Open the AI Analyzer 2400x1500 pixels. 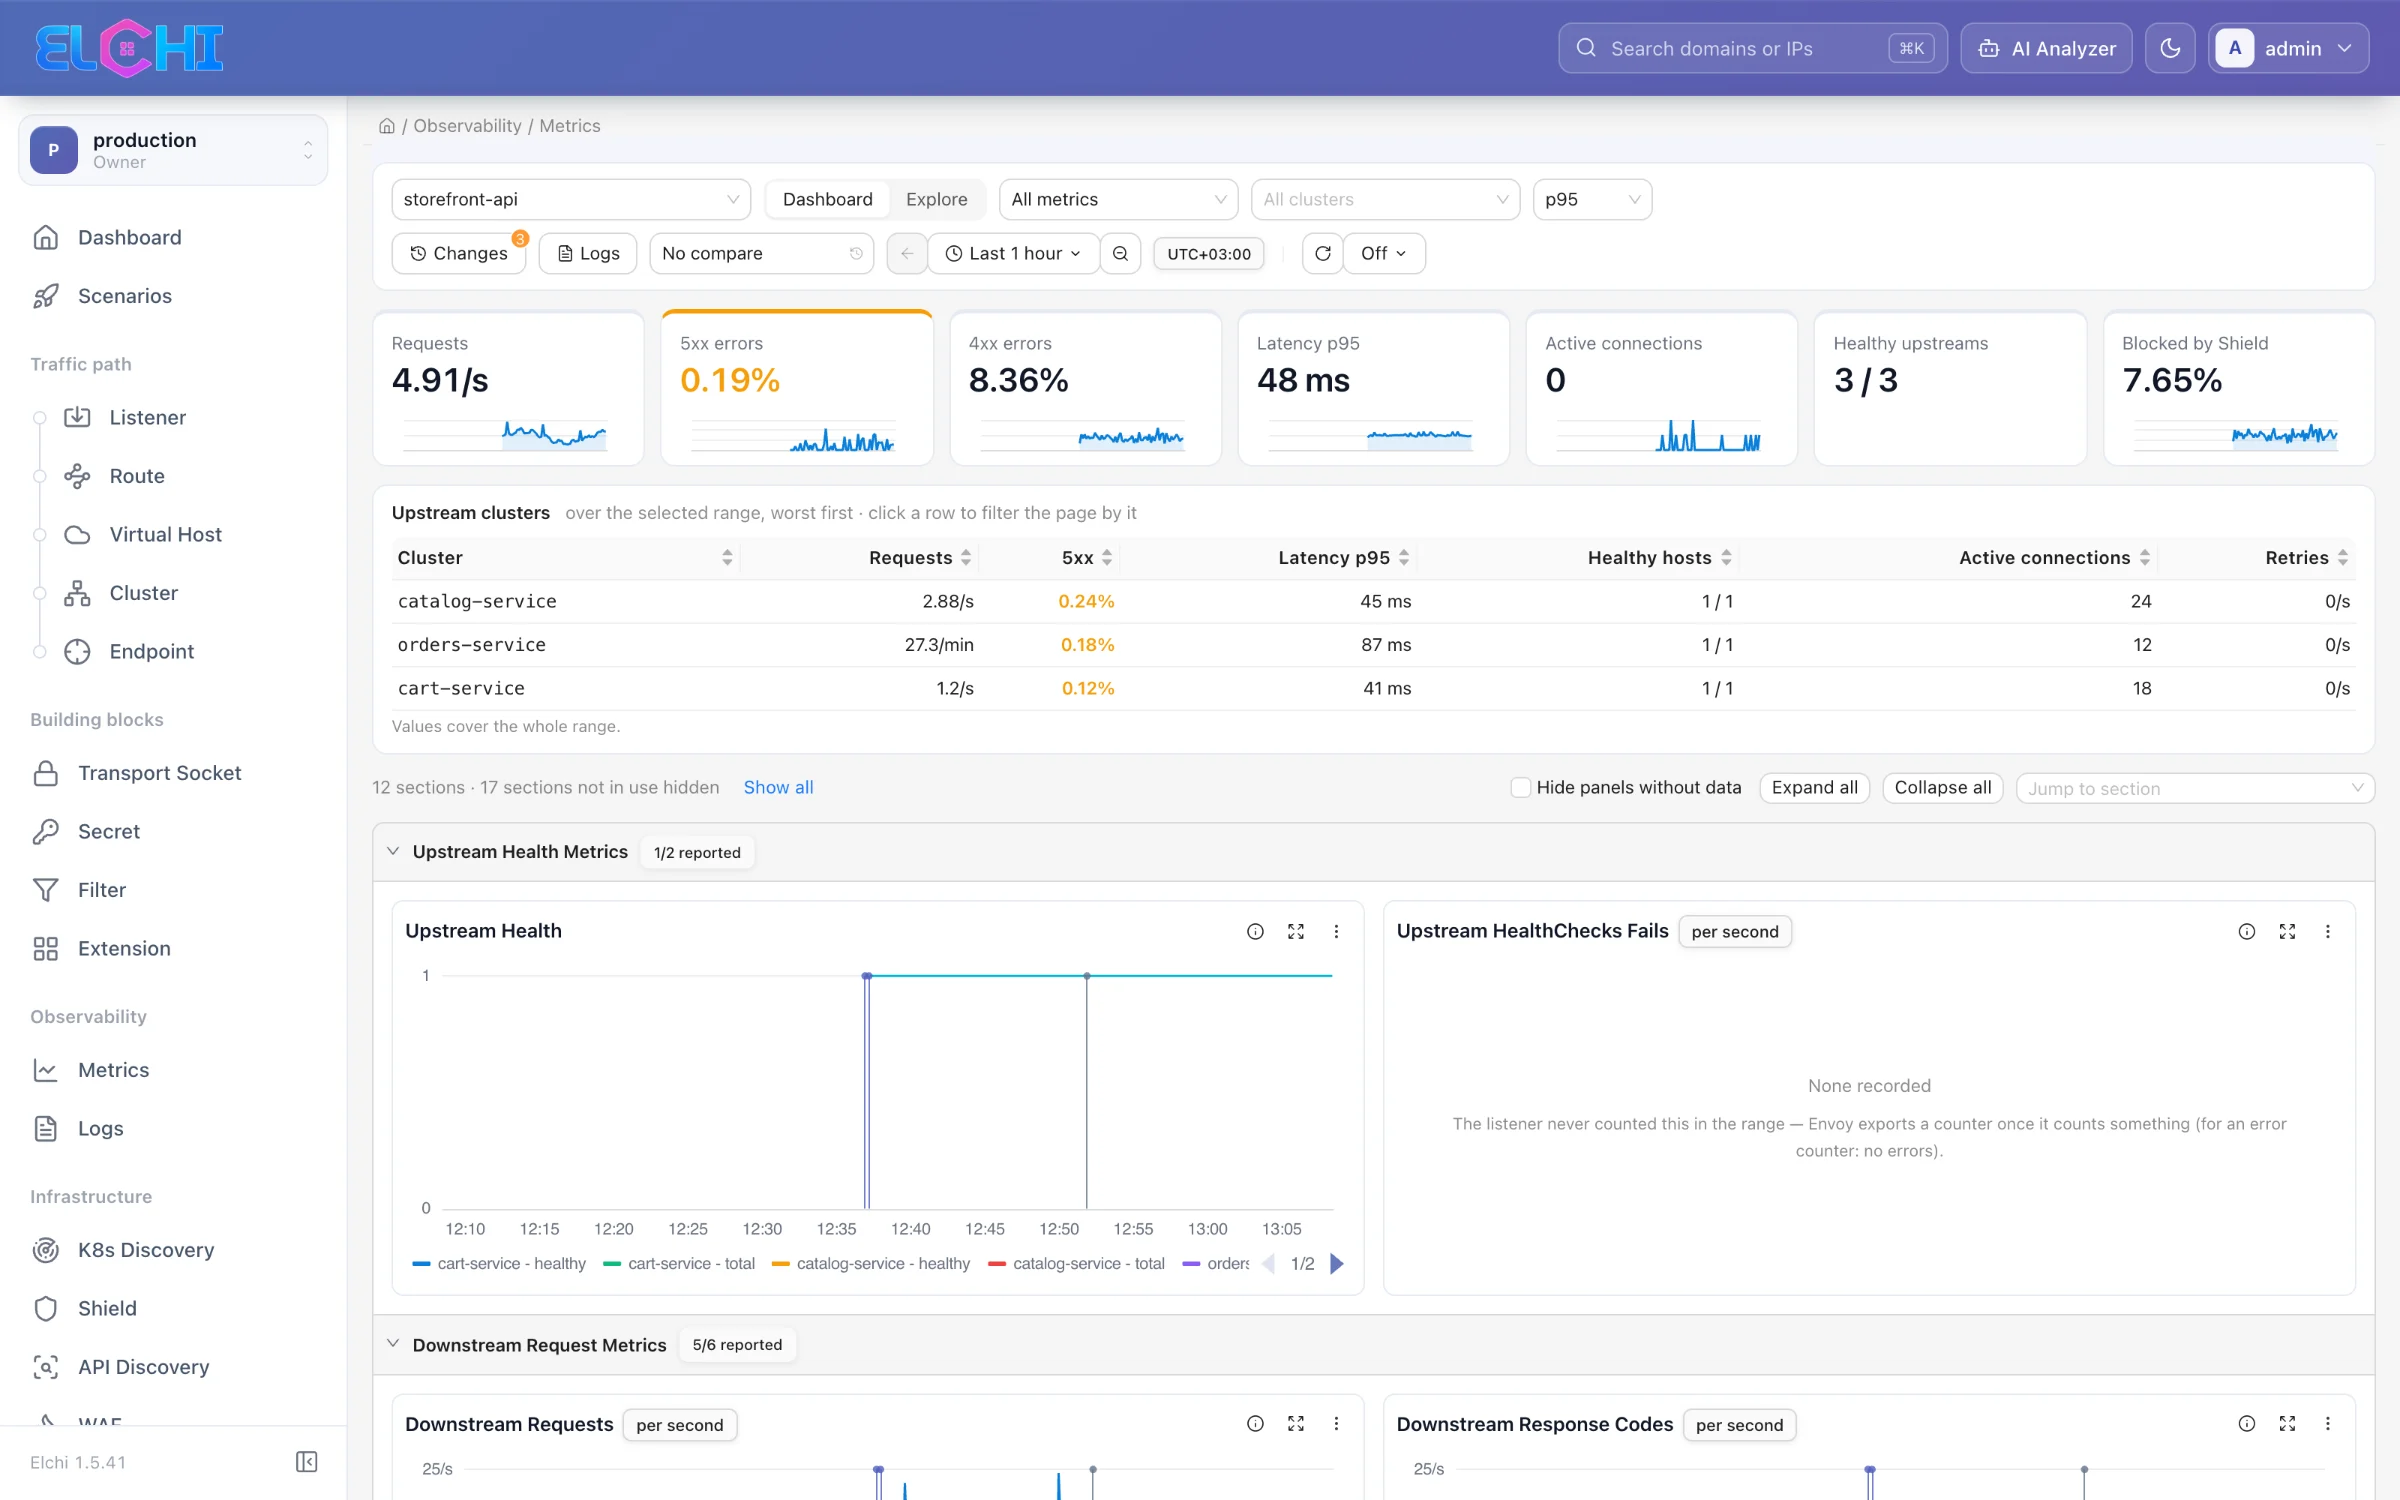click(x=2046, y=48)
